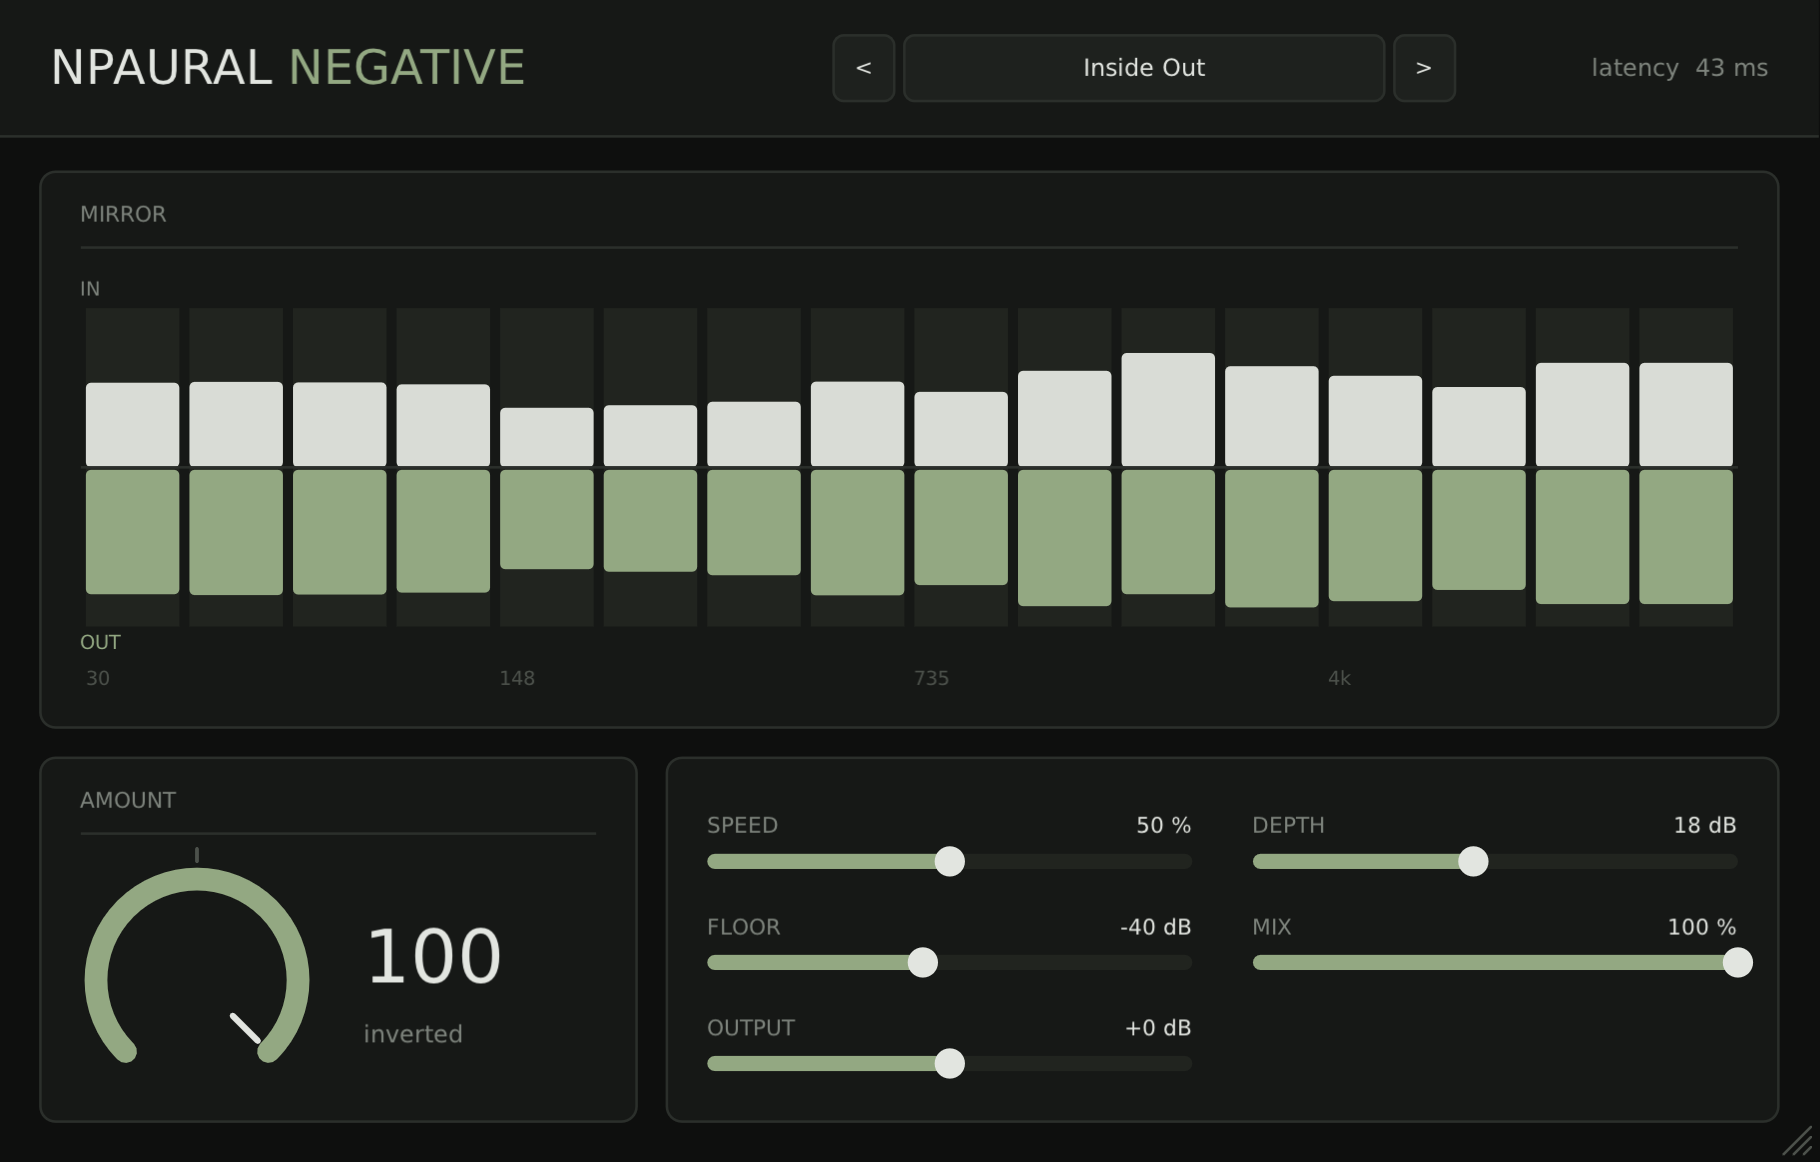Image resolution: width=1820 pixels, height=1162 pixels.
Task: Click the Amount value 100
Action: coord(434,957)
